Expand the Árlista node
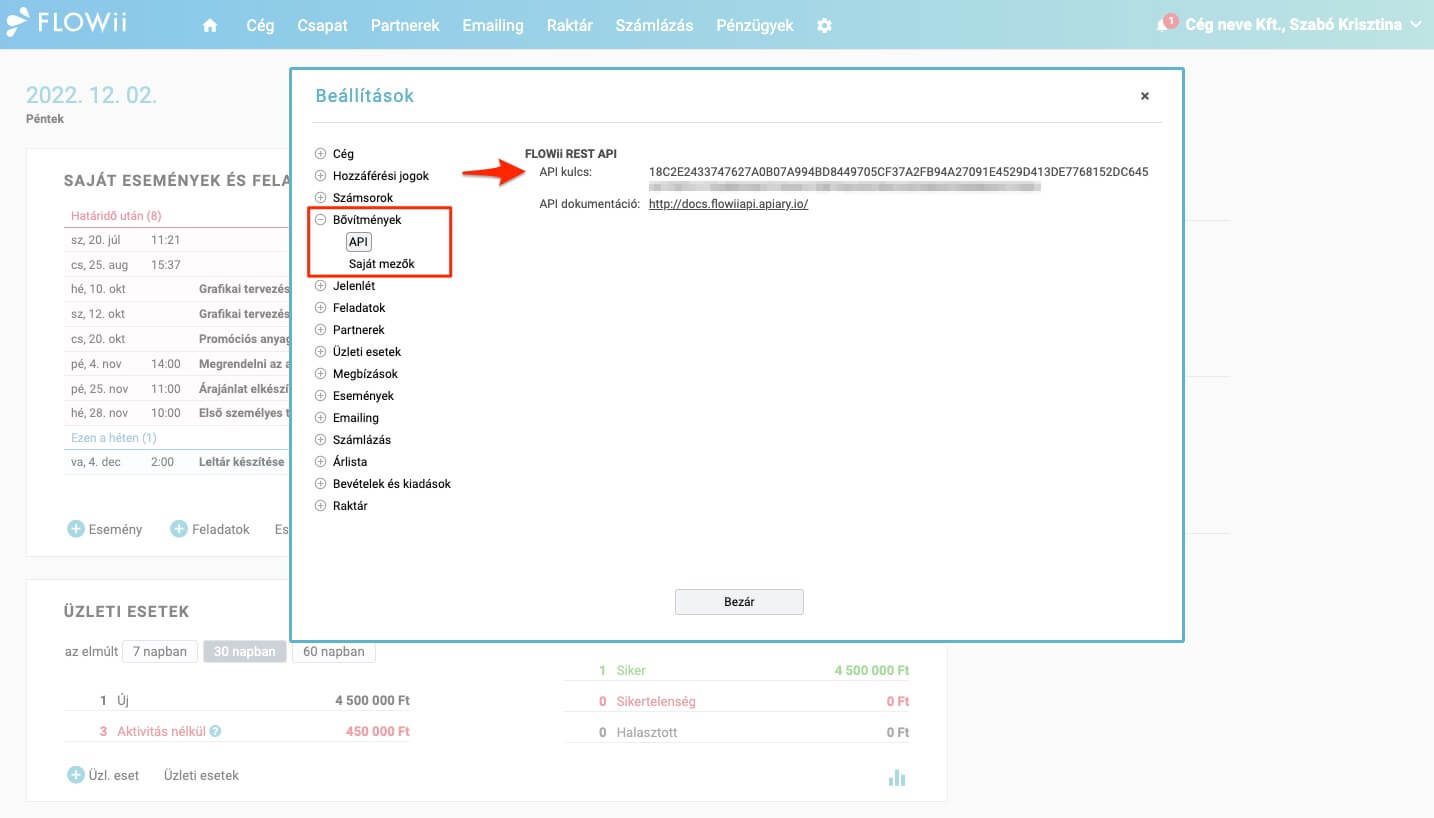Screen dimensions: 1434x818 321,462
